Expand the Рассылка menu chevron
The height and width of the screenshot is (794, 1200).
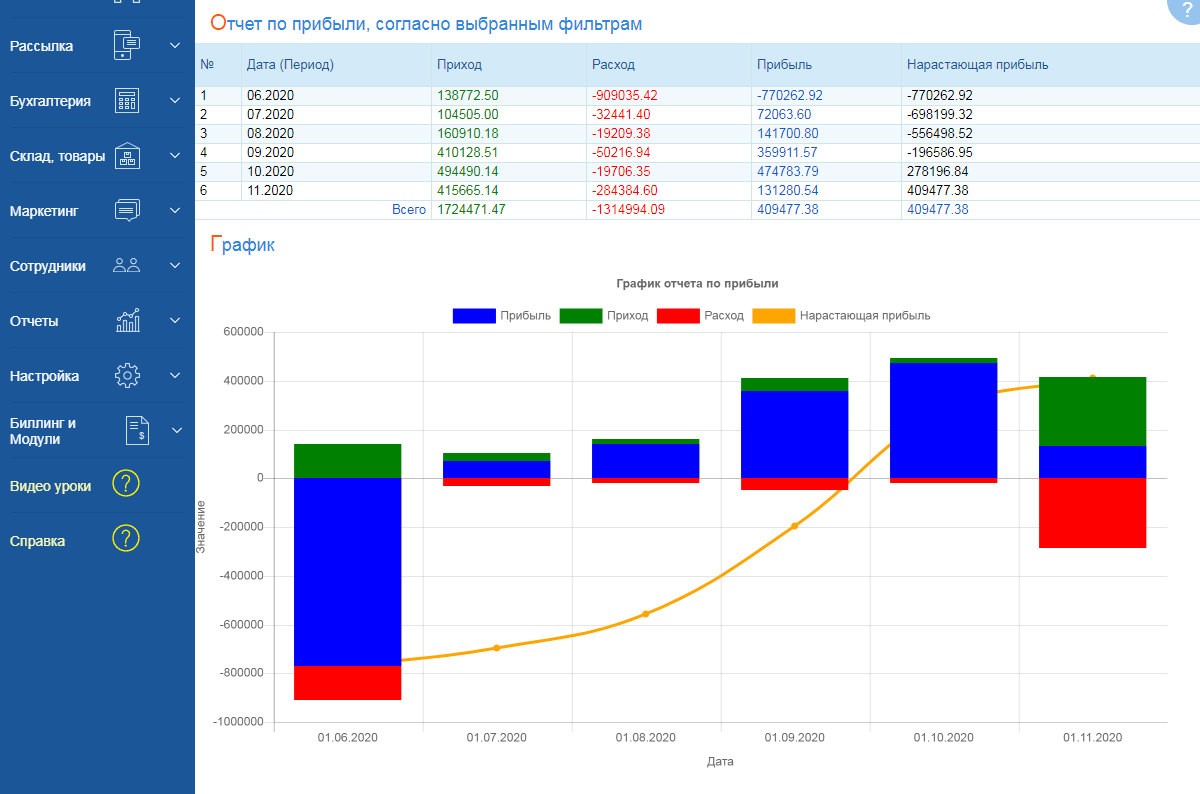coord(175,46)
